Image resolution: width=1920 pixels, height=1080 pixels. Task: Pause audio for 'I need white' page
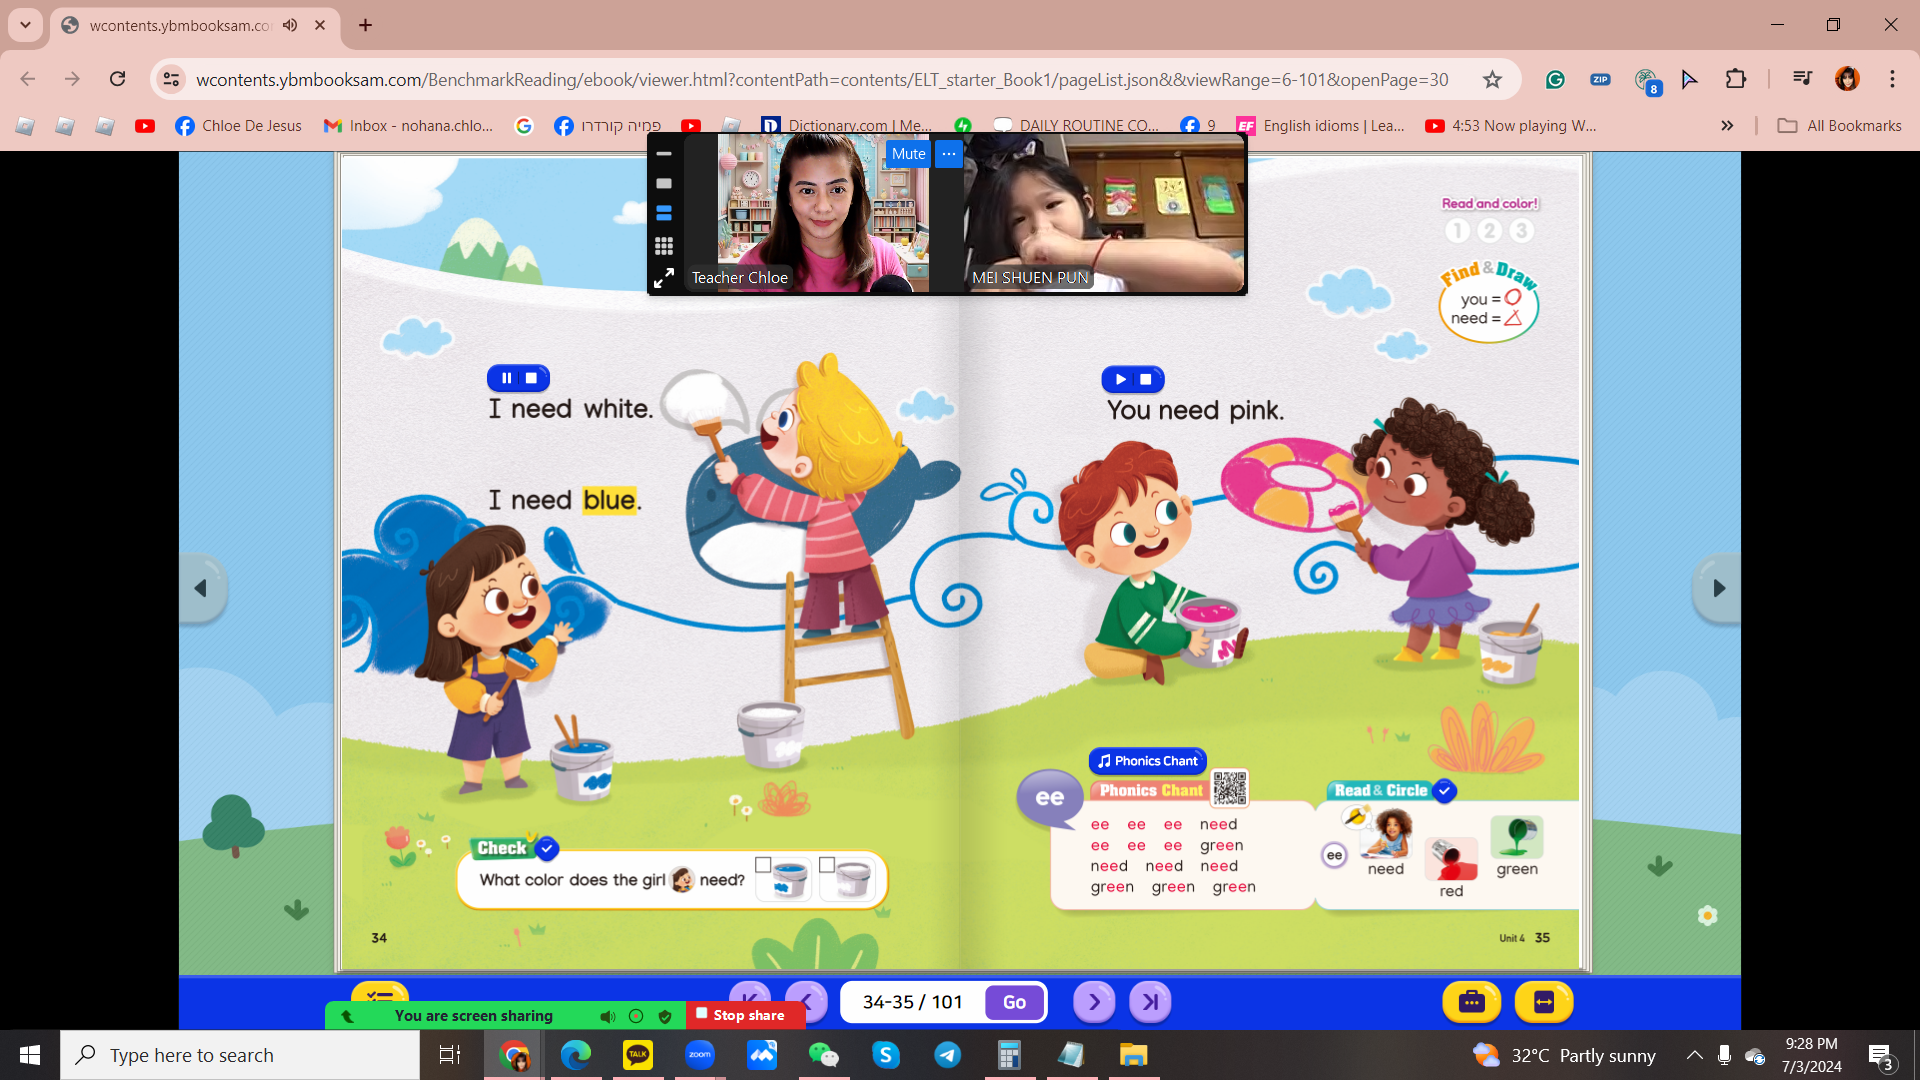point(506,378)
